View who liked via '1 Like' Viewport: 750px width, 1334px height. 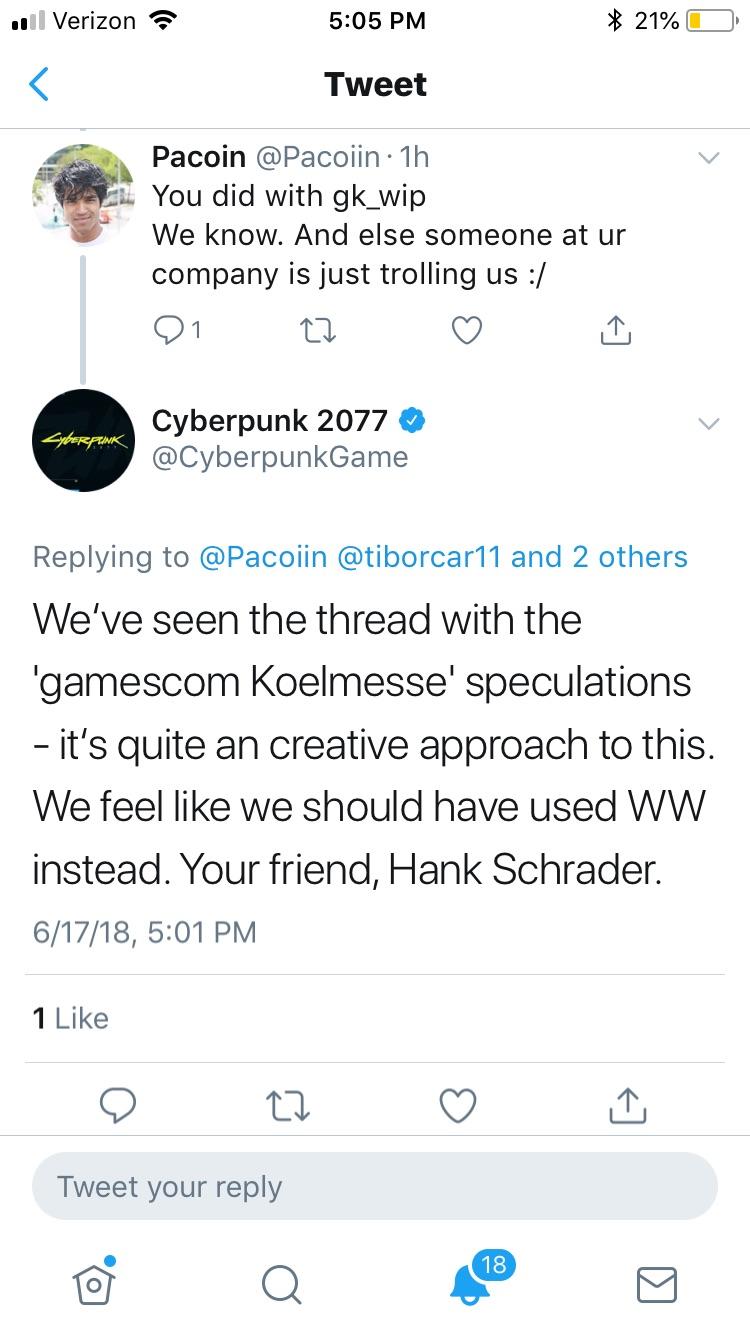70,1018
